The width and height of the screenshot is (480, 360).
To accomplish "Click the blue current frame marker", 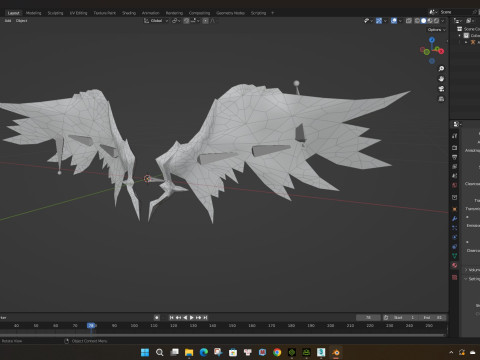I will click(x=91, y=326).
